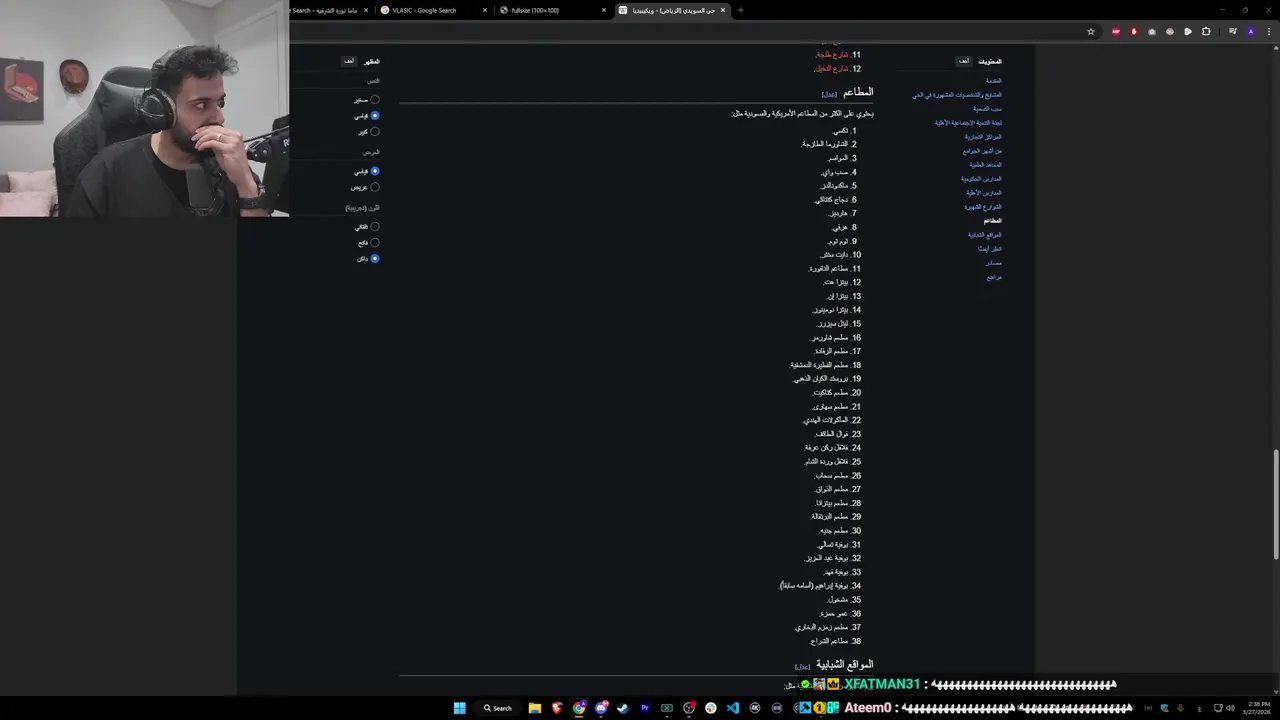Jump to المعاهد العلمية in contents

pos(985,165)
